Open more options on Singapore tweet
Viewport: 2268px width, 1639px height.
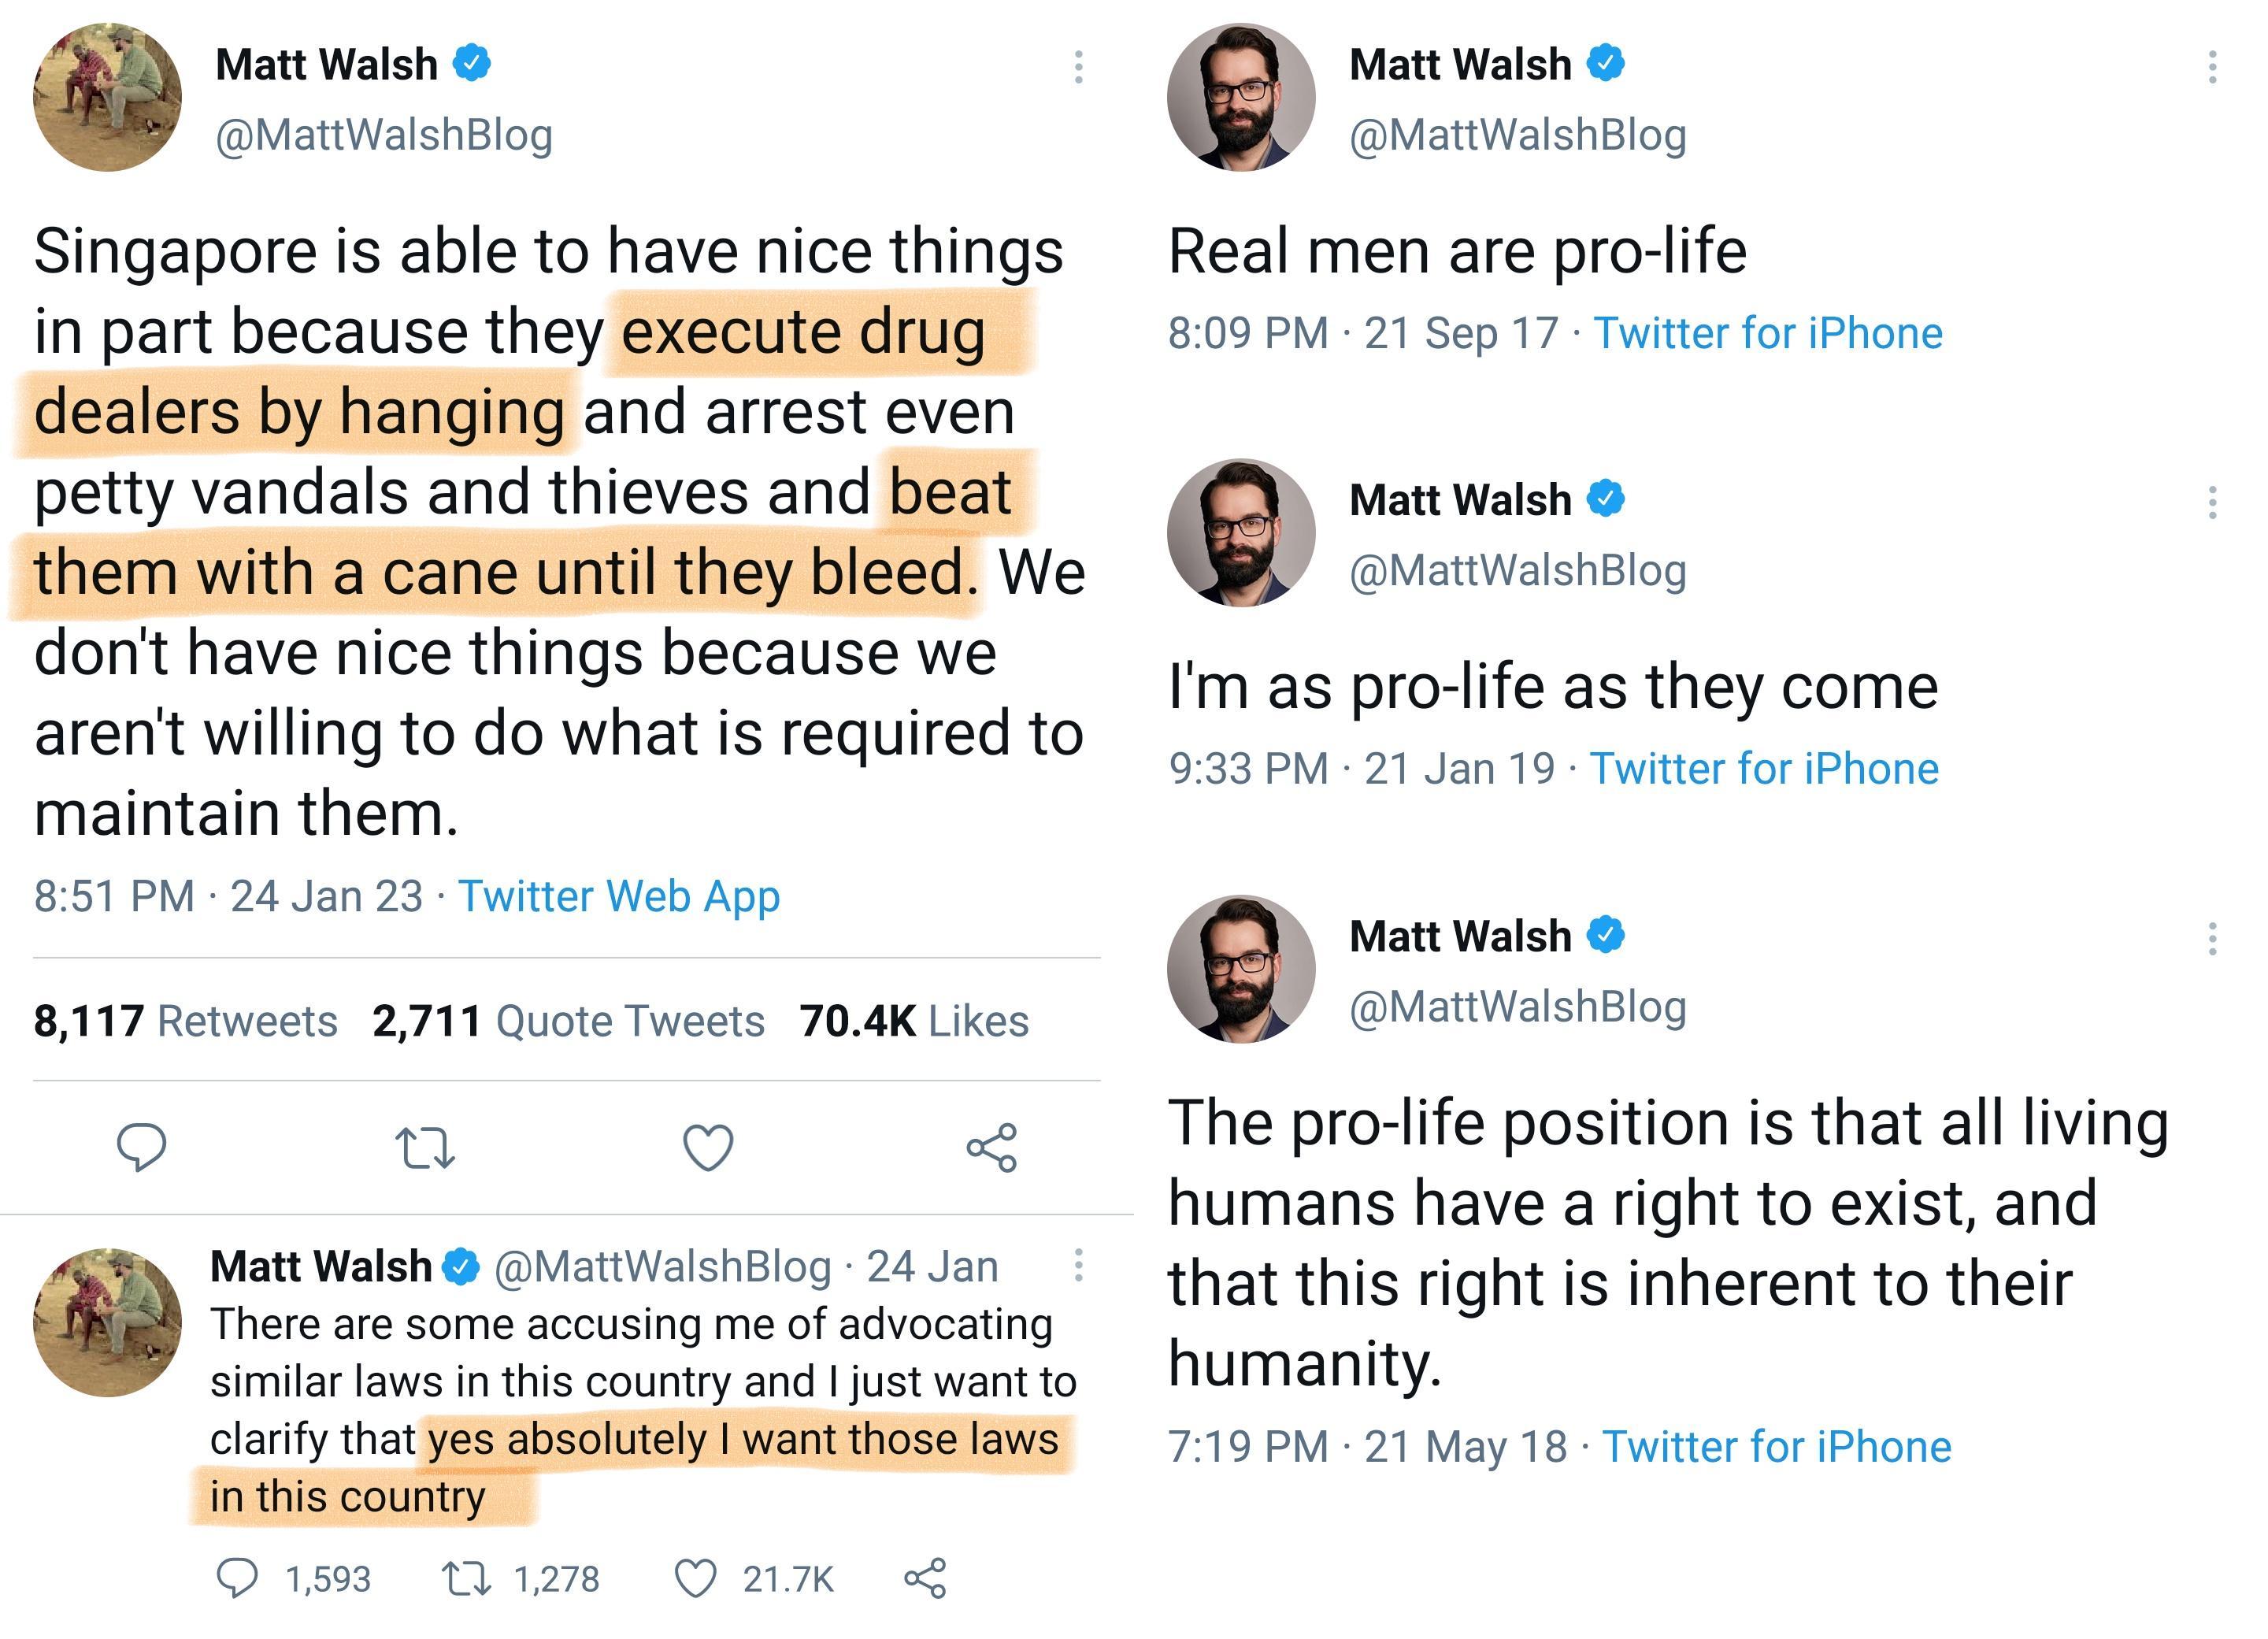tap(1078, 67)
